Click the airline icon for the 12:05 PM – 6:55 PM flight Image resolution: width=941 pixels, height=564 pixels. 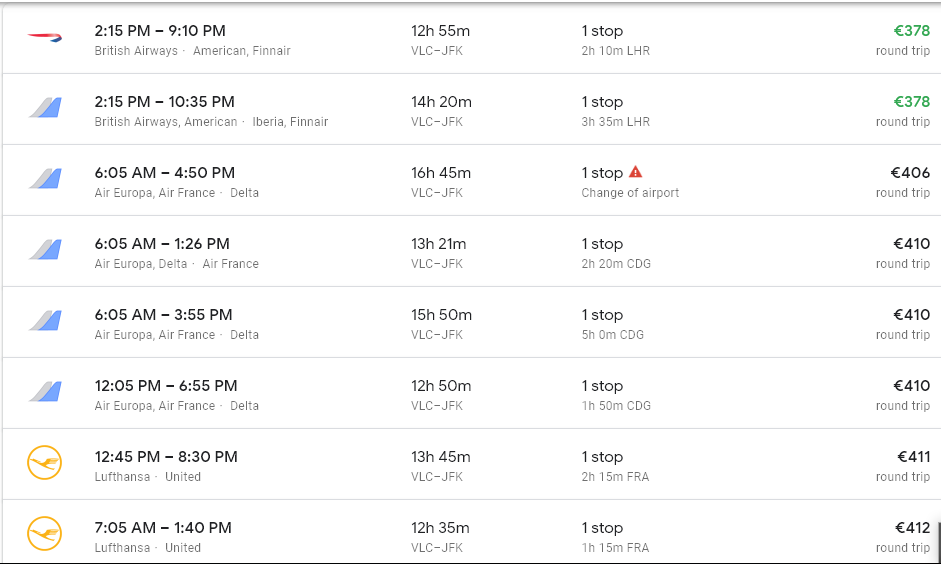click(x=45, y=392)
